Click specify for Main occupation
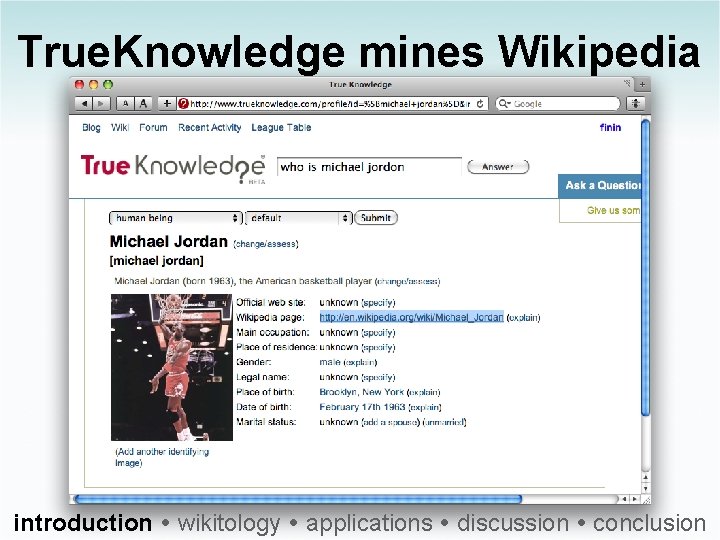The width and height of the screenshot is (720, 540). (x=378, y=332)
